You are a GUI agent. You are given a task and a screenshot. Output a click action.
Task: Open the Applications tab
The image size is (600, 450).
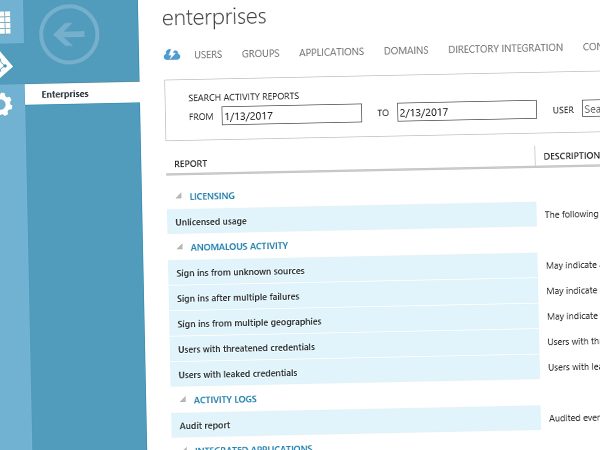pos(331,52)
